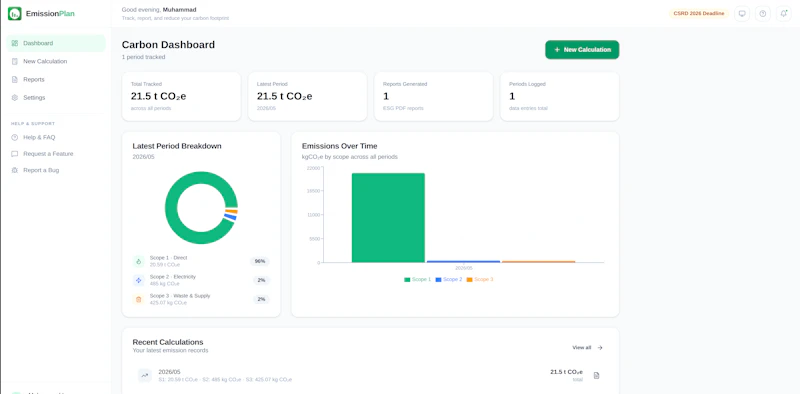The image size is (800, 394).
Task: Click the Total Tracked card
Action: coord(181,96)
